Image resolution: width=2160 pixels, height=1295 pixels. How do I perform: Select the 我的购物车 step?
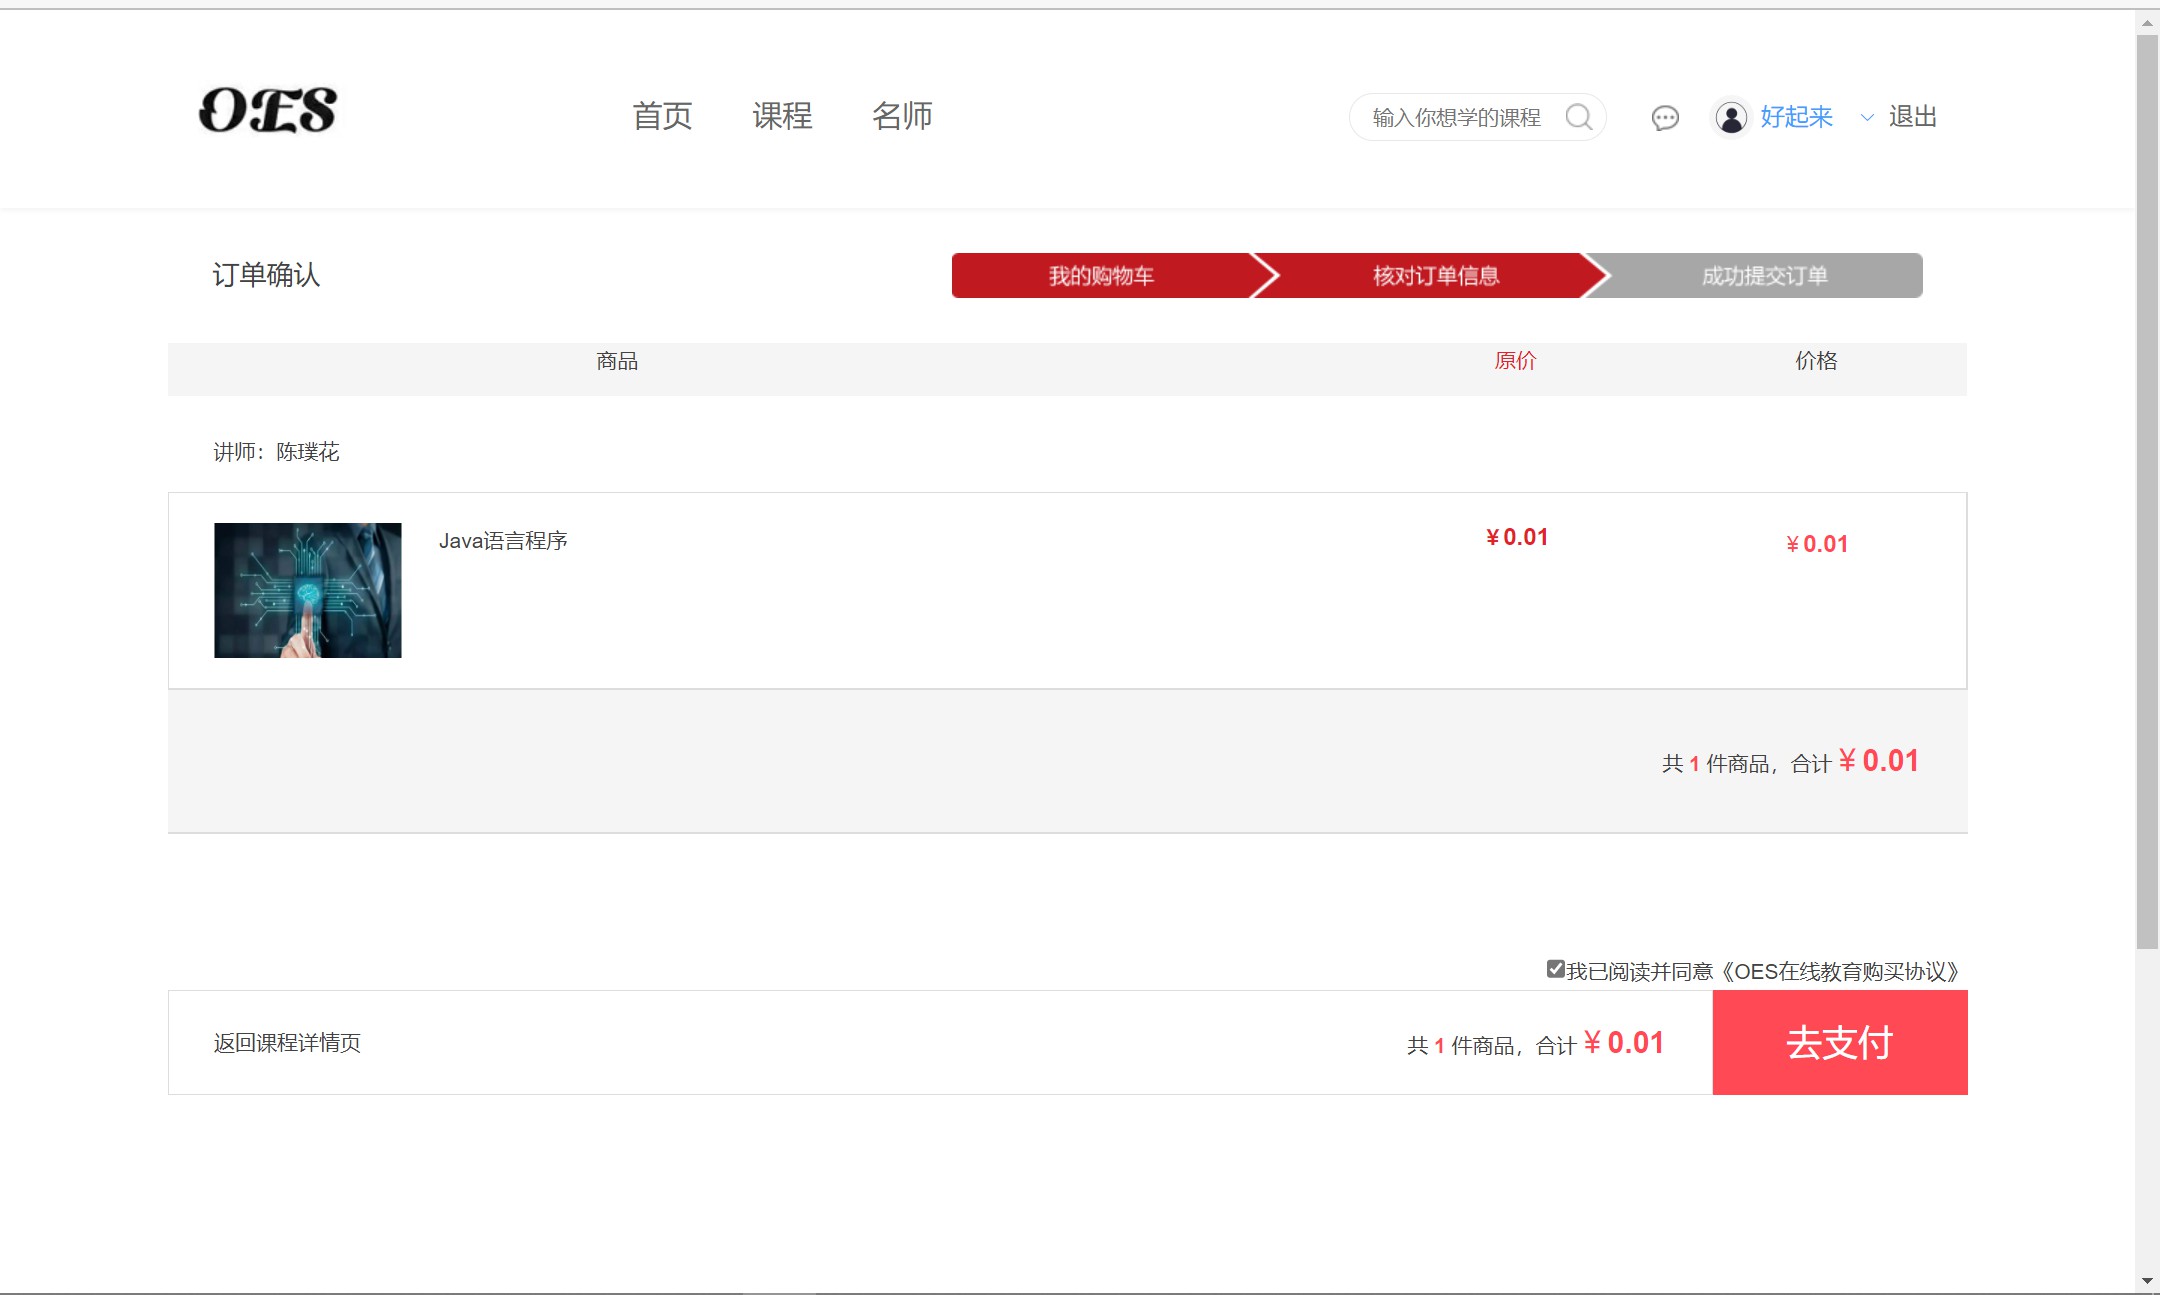1100,276
